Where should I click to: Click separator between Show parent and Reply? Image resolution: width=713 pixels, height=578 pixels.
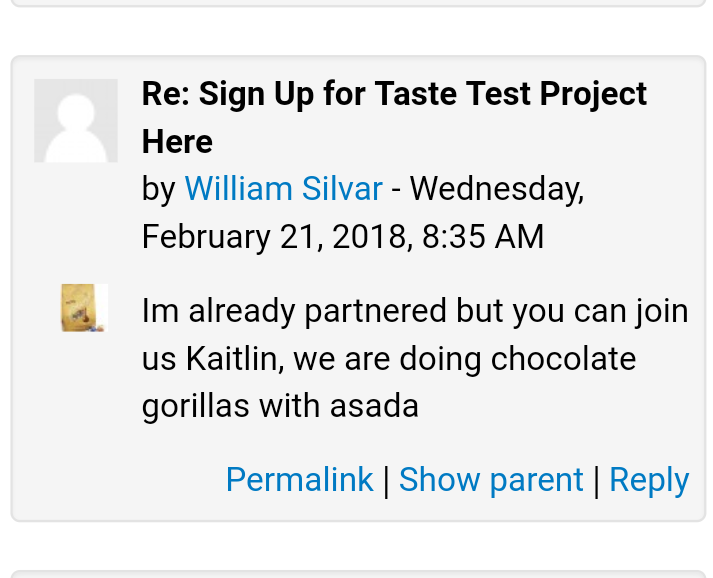[x=597, y=480]
